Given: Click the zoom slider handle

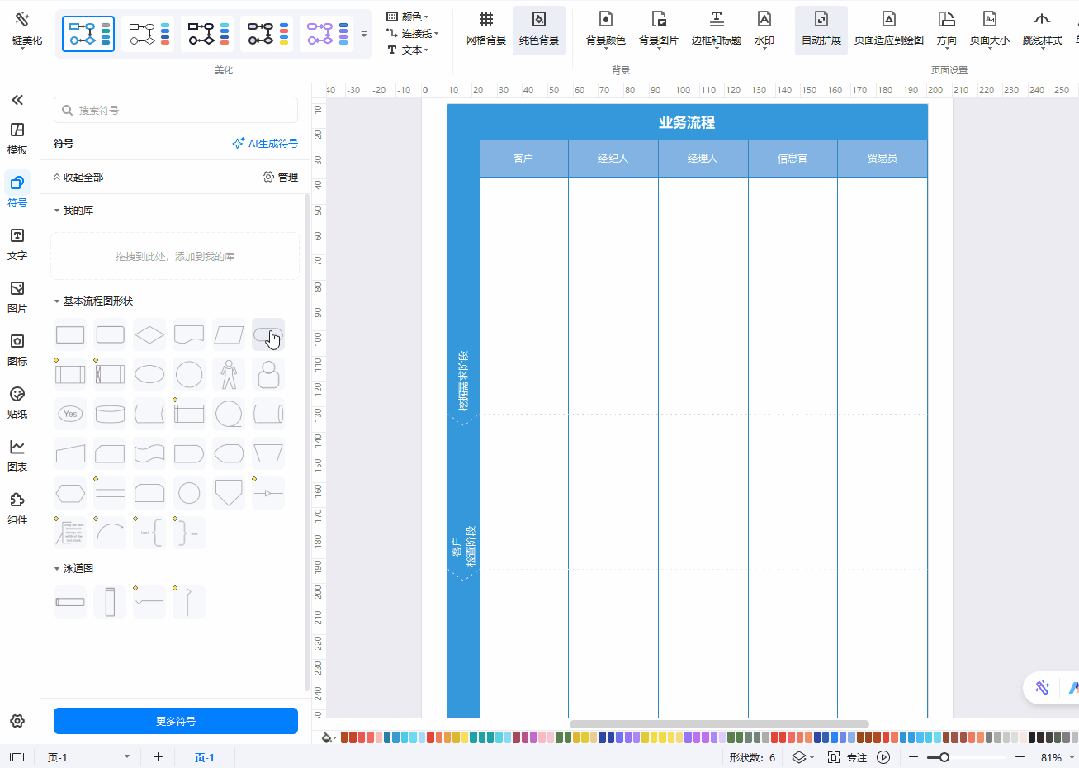Looking at the screenshot, I should pos(944,757).
